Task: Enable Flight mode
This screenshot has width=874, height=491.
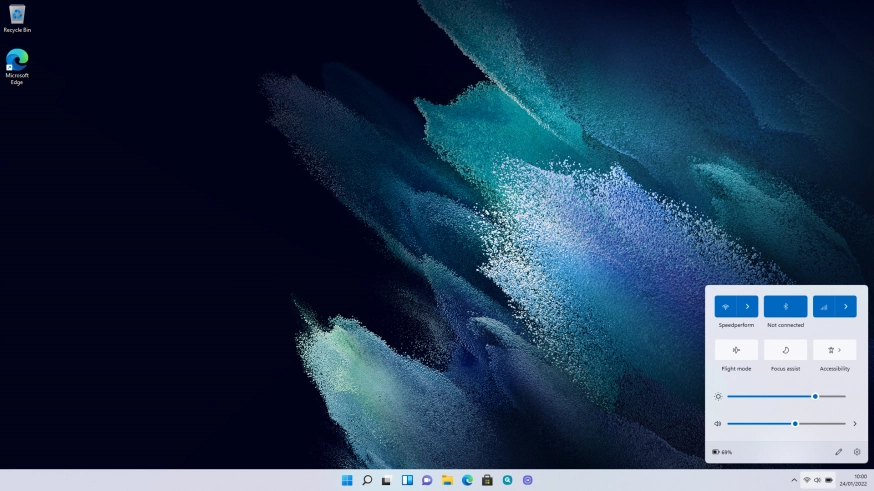Action: 736,350
